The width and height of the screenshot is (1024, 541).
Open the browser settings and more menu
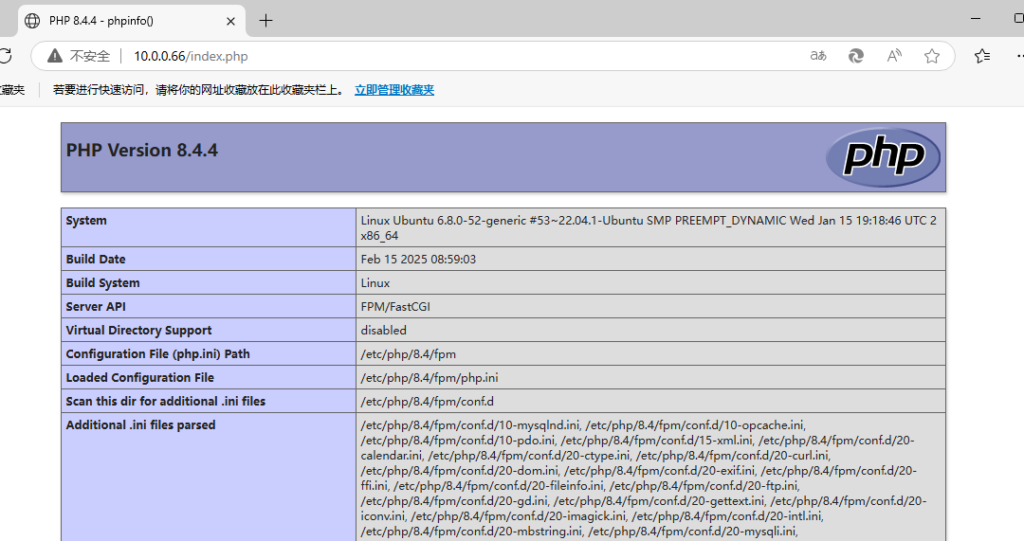pyautogui.click(x=1020, y=56)
